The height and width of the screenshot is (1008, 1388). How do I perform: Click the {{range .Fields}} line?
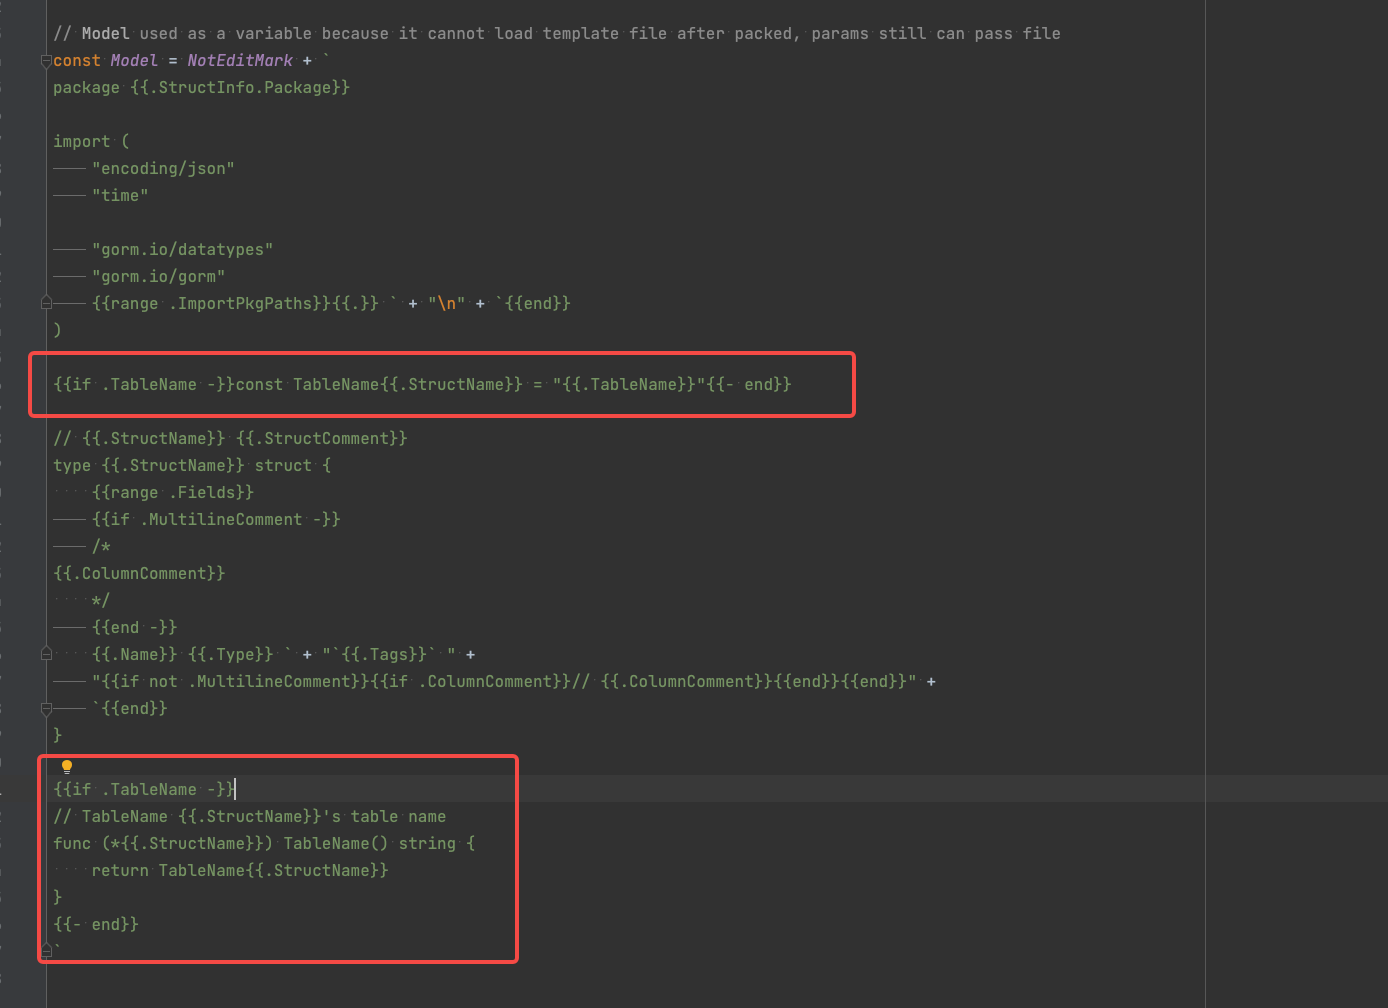[173, 493]
